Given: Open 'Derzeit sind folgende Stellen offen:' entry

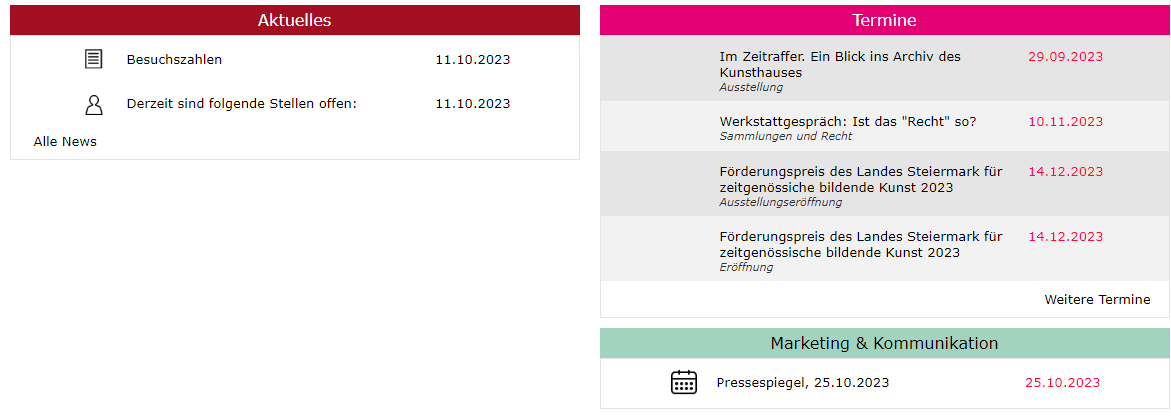Looking at the screenshot, I should [242, 104].
